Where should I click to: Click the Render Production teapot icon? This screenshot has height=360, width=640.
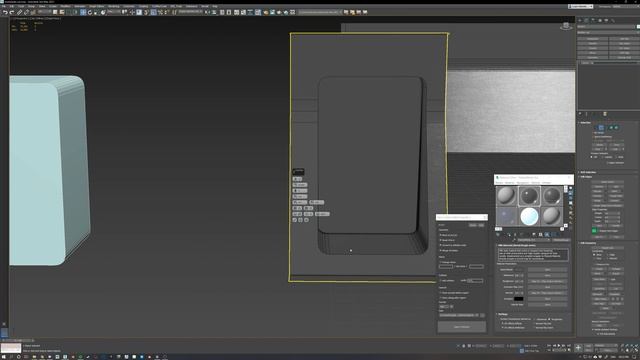(279, 12)
